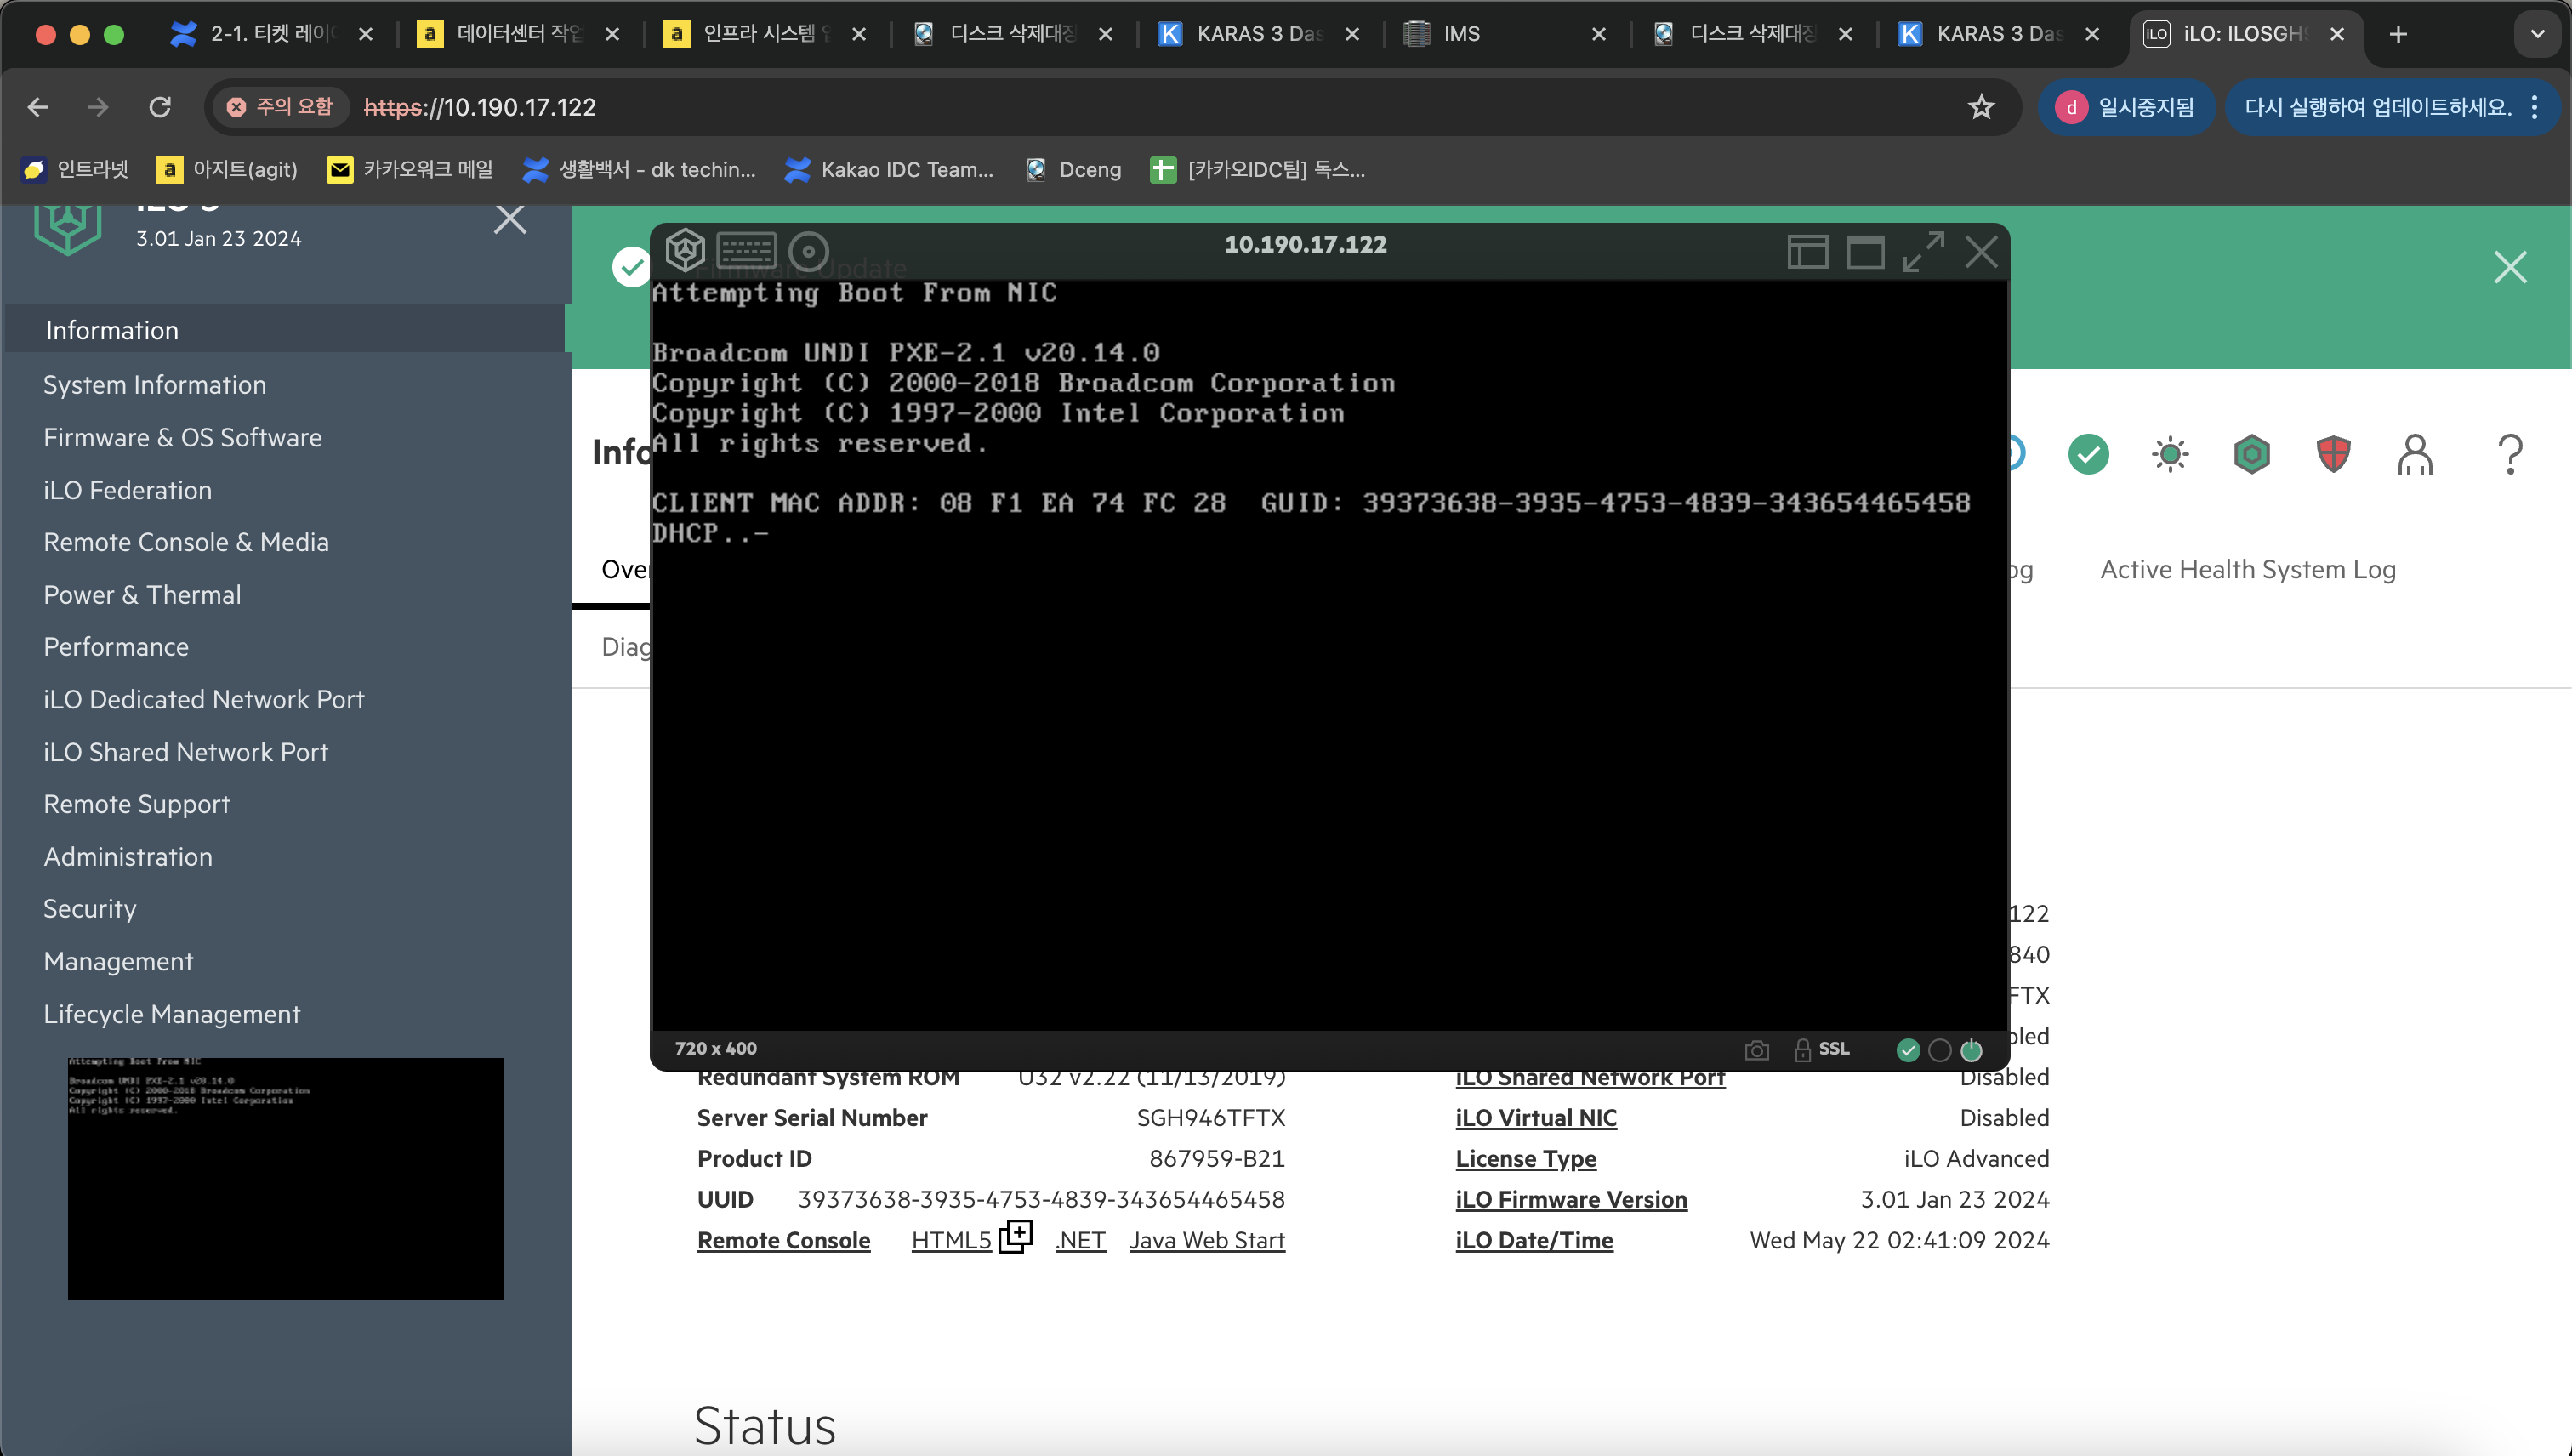Open the License Type link
This screenshot has width=2572, height=1456.
(x=1525, y=1159)
